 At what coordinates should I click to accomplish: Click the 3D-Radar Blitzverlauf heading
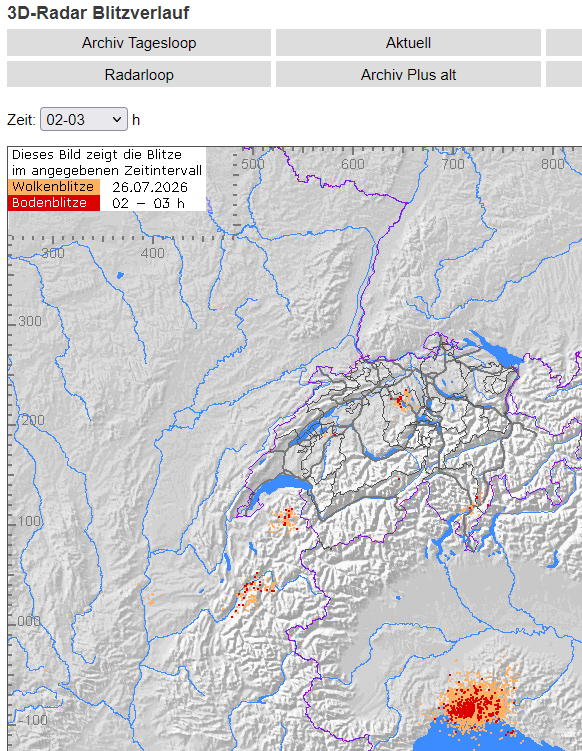[x=98, y=12]
